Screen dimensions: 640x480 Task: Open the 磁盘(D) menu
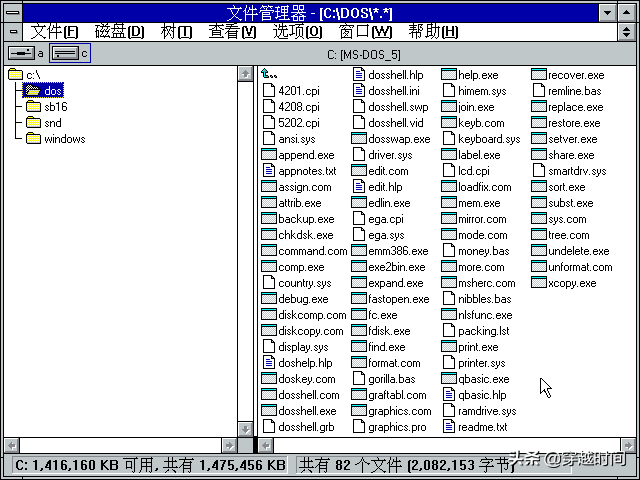pyautogui.click(x=120, y=31)
